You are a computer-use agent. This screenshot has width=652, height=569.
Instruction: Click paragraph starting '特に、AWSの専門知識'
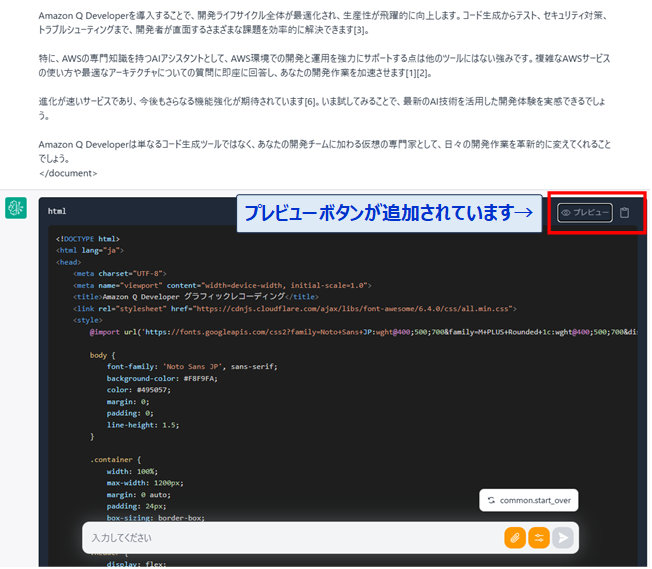coord(324,66)
